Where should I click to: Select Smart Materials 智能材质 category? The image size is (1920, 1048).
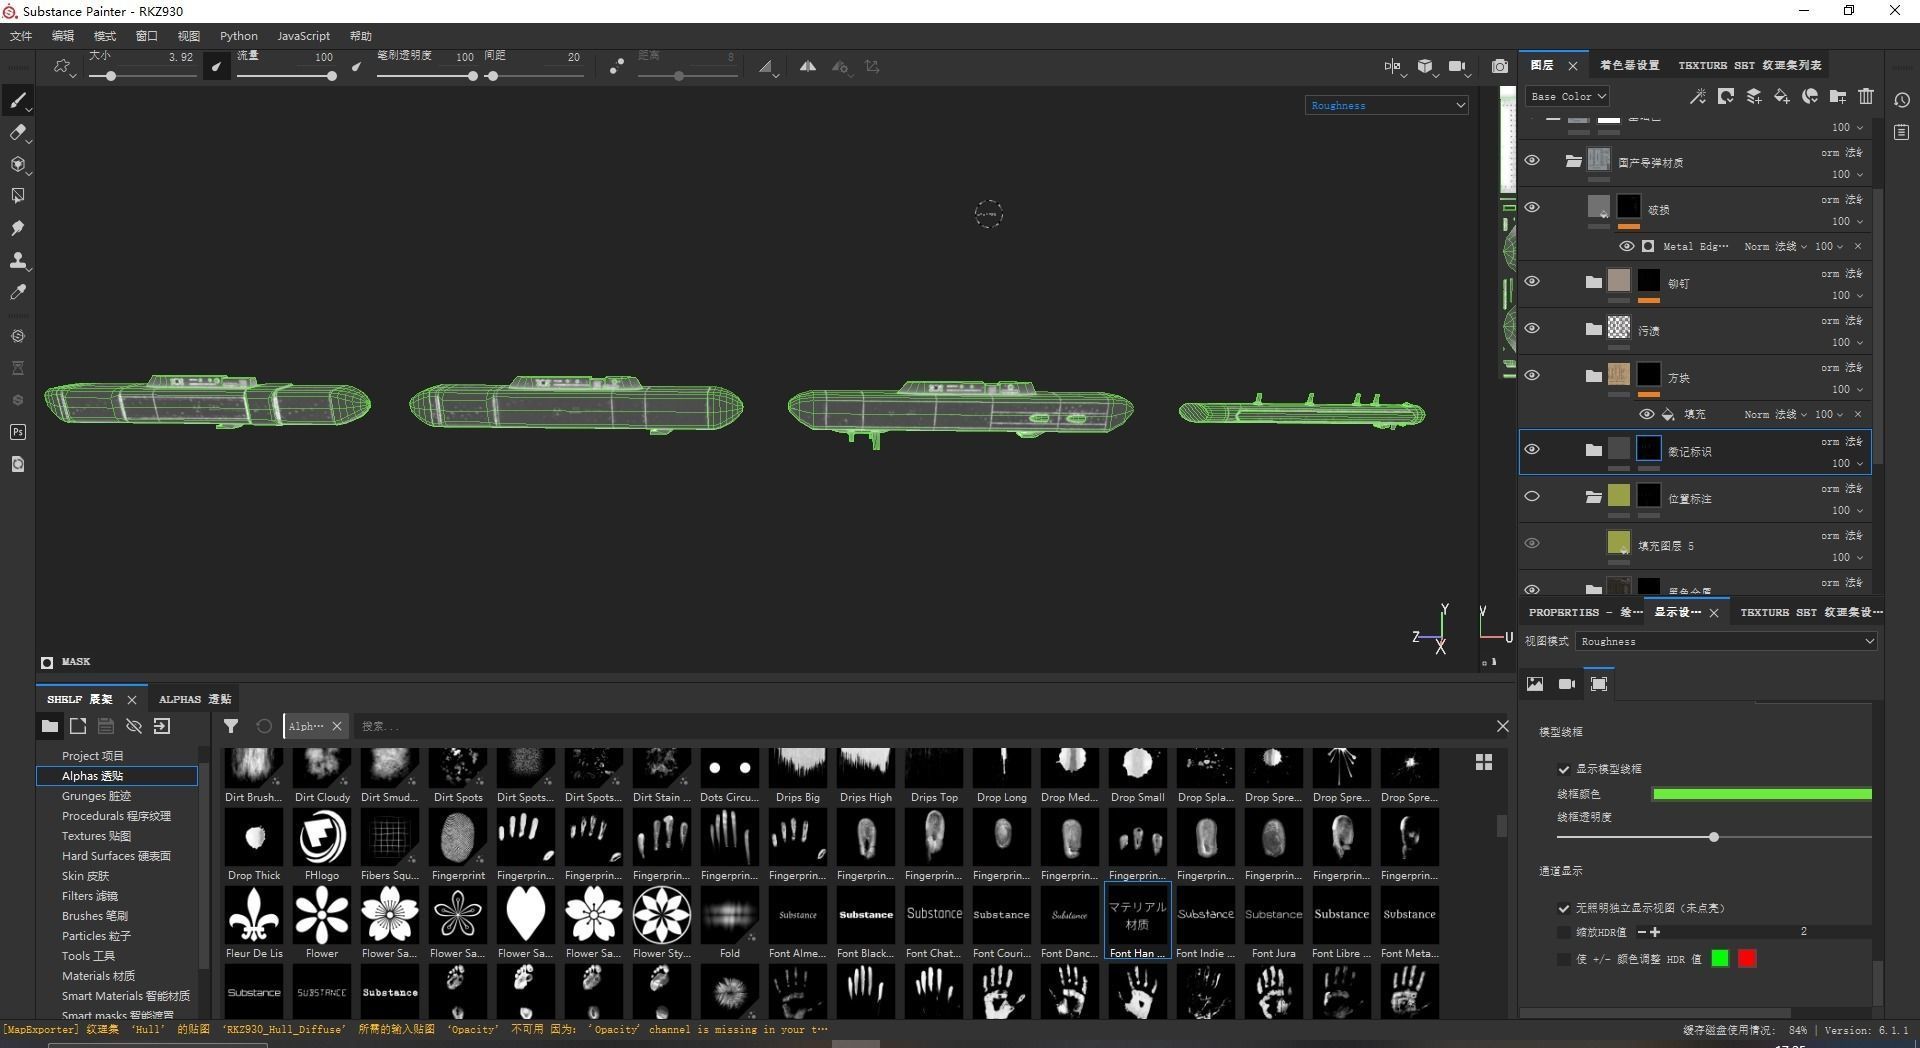point(126,996)
